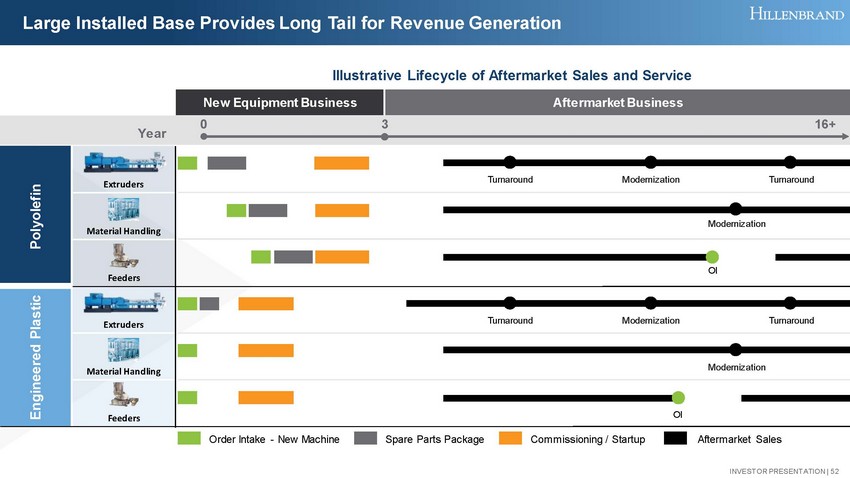Click Modernization marker in Polyolefin Material Handling row
This screenshot has height=478, width=850.
[x=736, y=209]
